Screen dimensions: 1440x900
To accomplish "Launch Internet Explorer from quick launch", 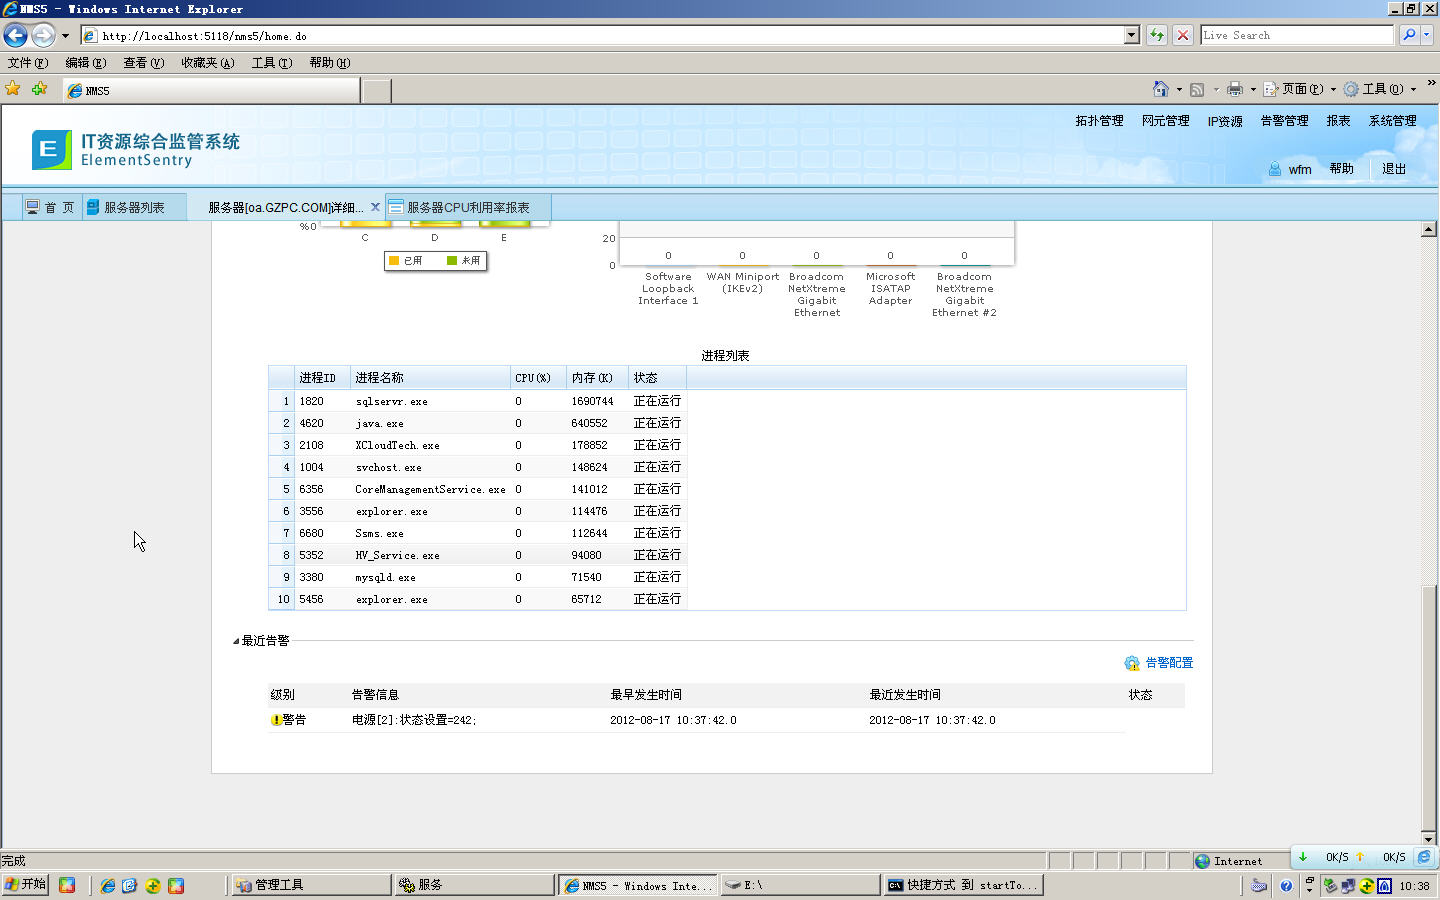I will click(x=107, y=885).
